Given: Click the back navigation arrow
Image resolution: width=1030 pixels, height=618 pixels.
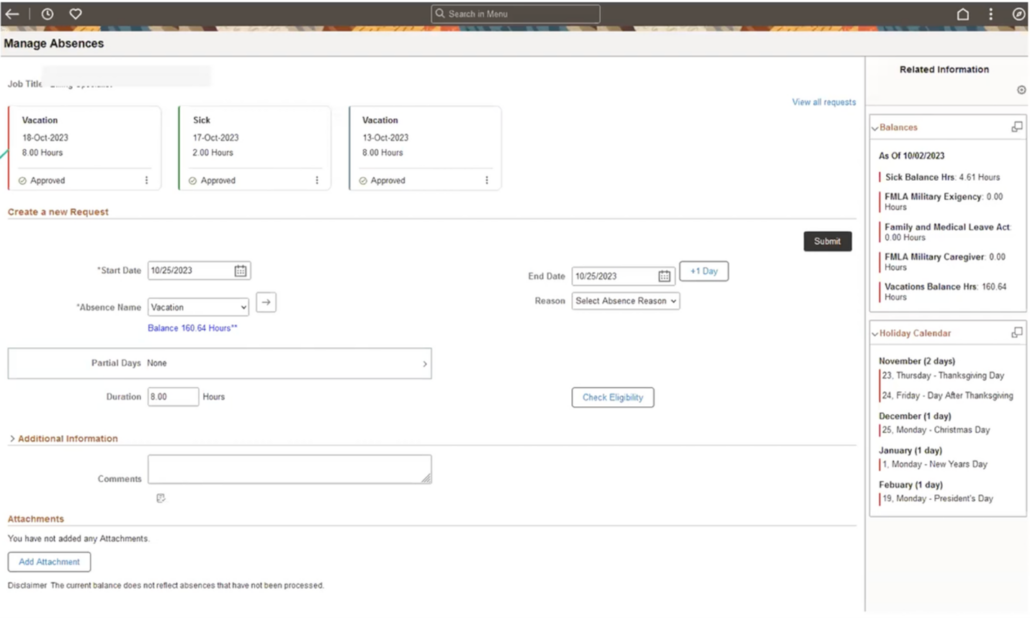Looking at the screenshot, I should (13, 14).
